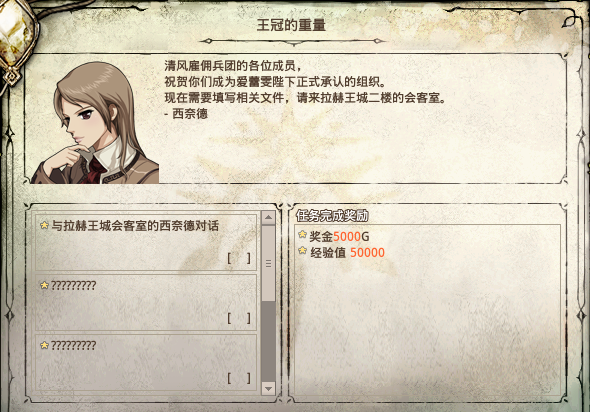Image resolution: width=590 pixels, height=412 pixels.
Task: Click the scroll up arrow of the objective list
Action: [268, 217]
